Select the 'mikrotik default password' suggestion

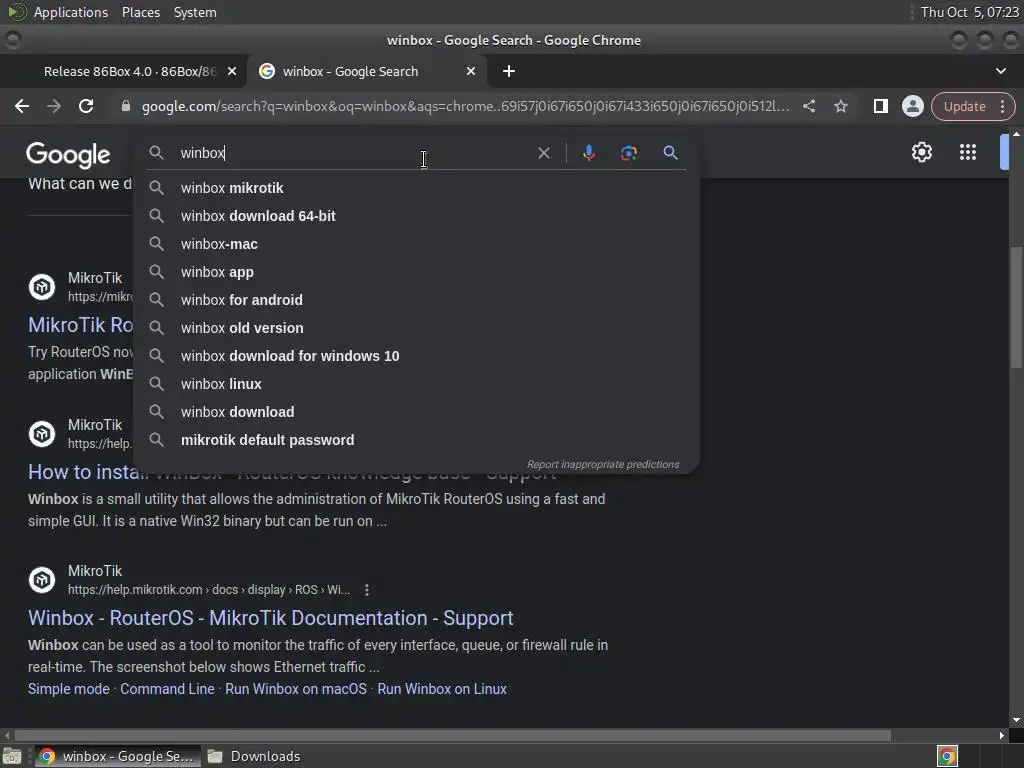[x=416, y=441]
